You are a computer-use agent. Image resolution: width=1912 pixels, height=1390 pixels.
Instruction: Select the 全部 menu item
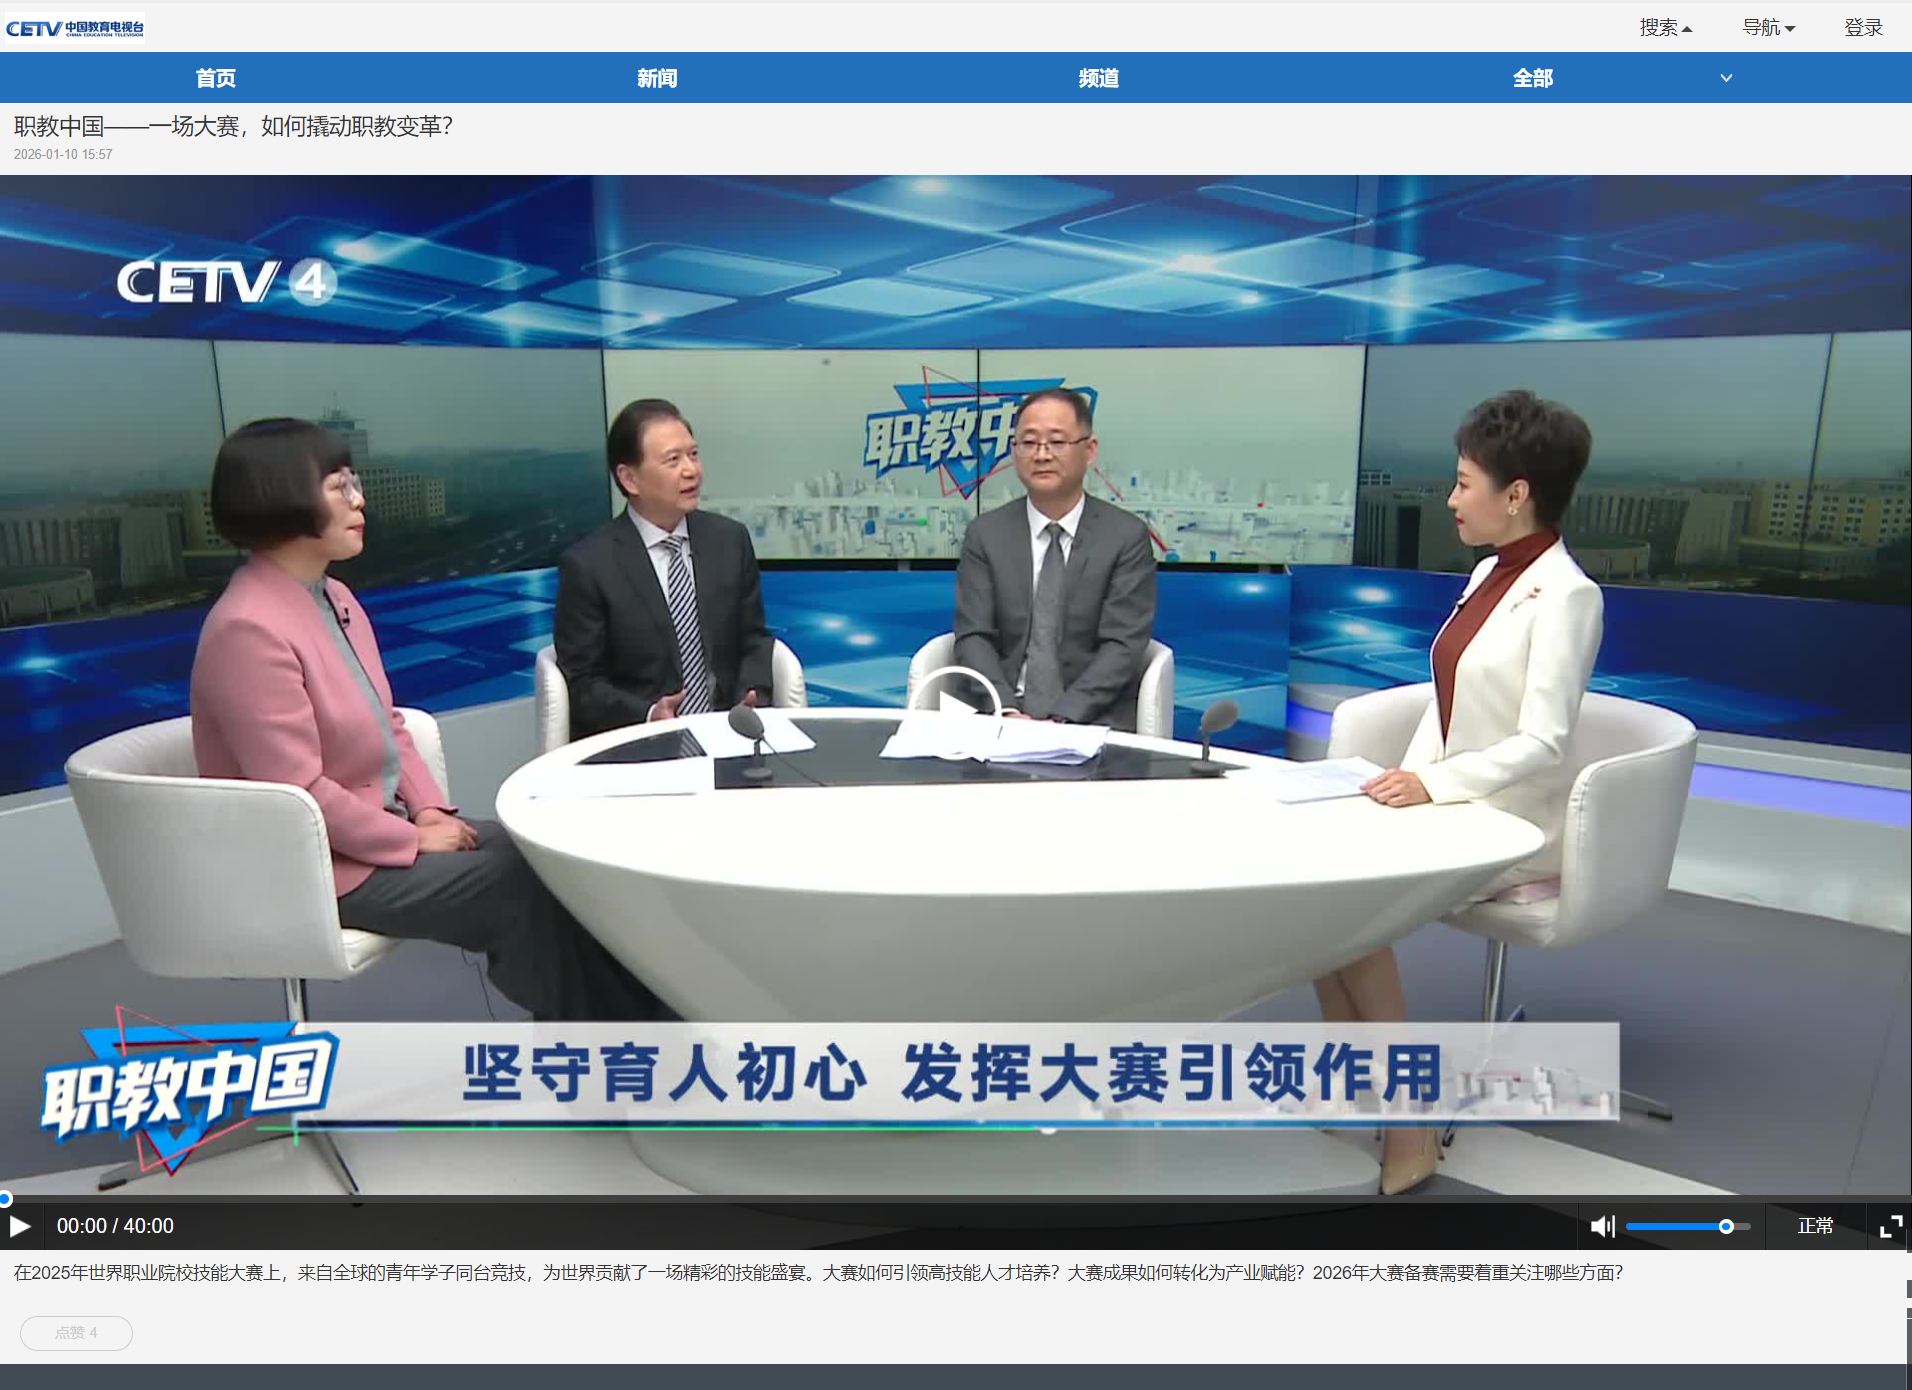click(1532, 78)
